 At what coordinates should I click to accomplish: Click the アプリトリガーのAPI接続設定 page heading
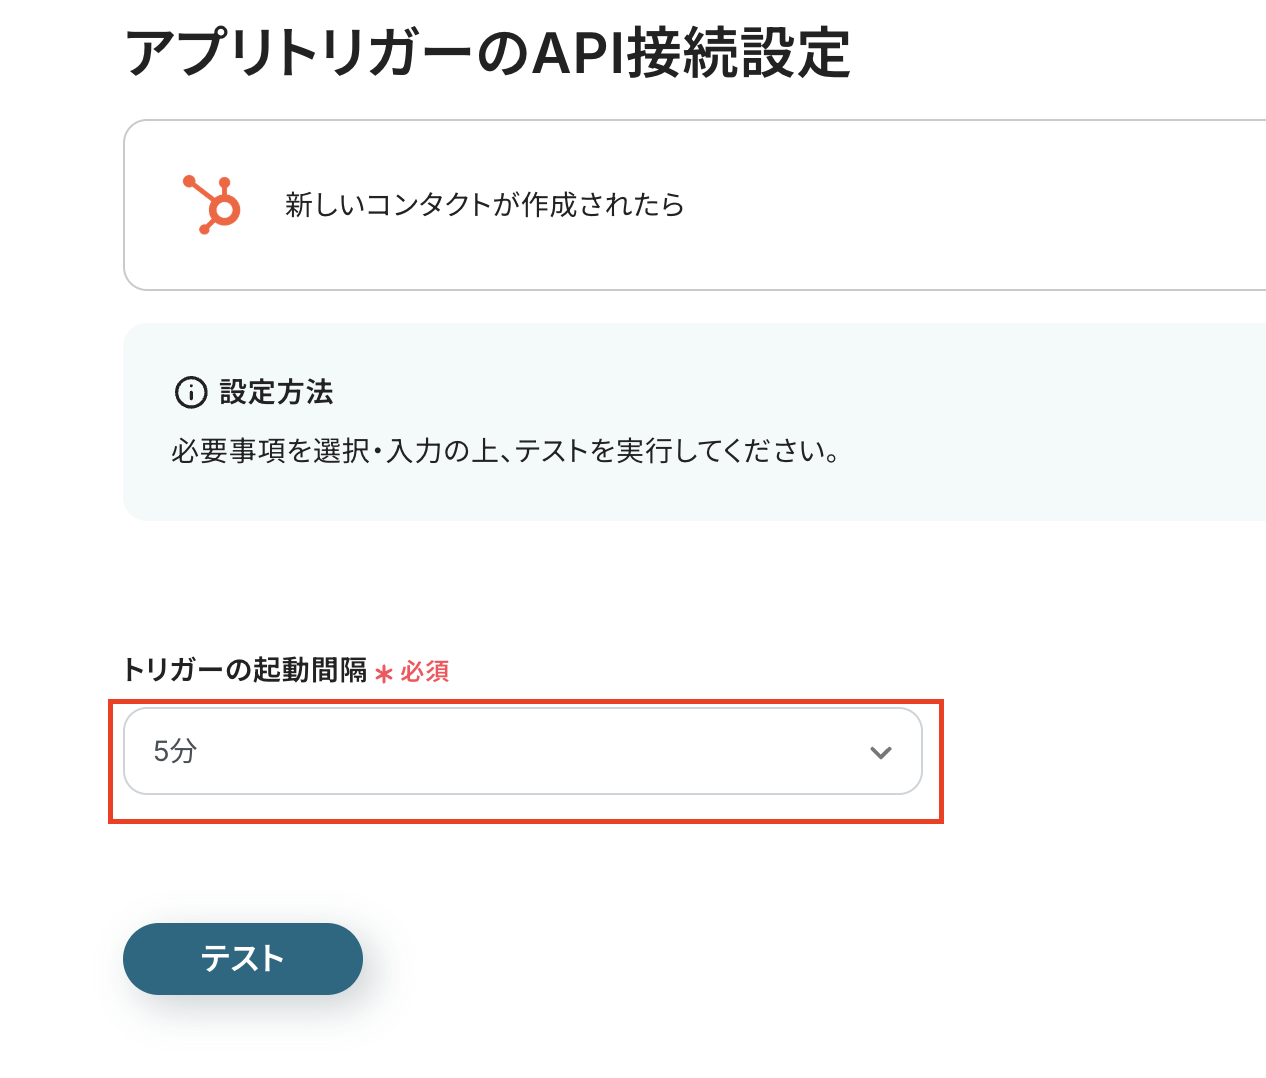tap(487, 53)
